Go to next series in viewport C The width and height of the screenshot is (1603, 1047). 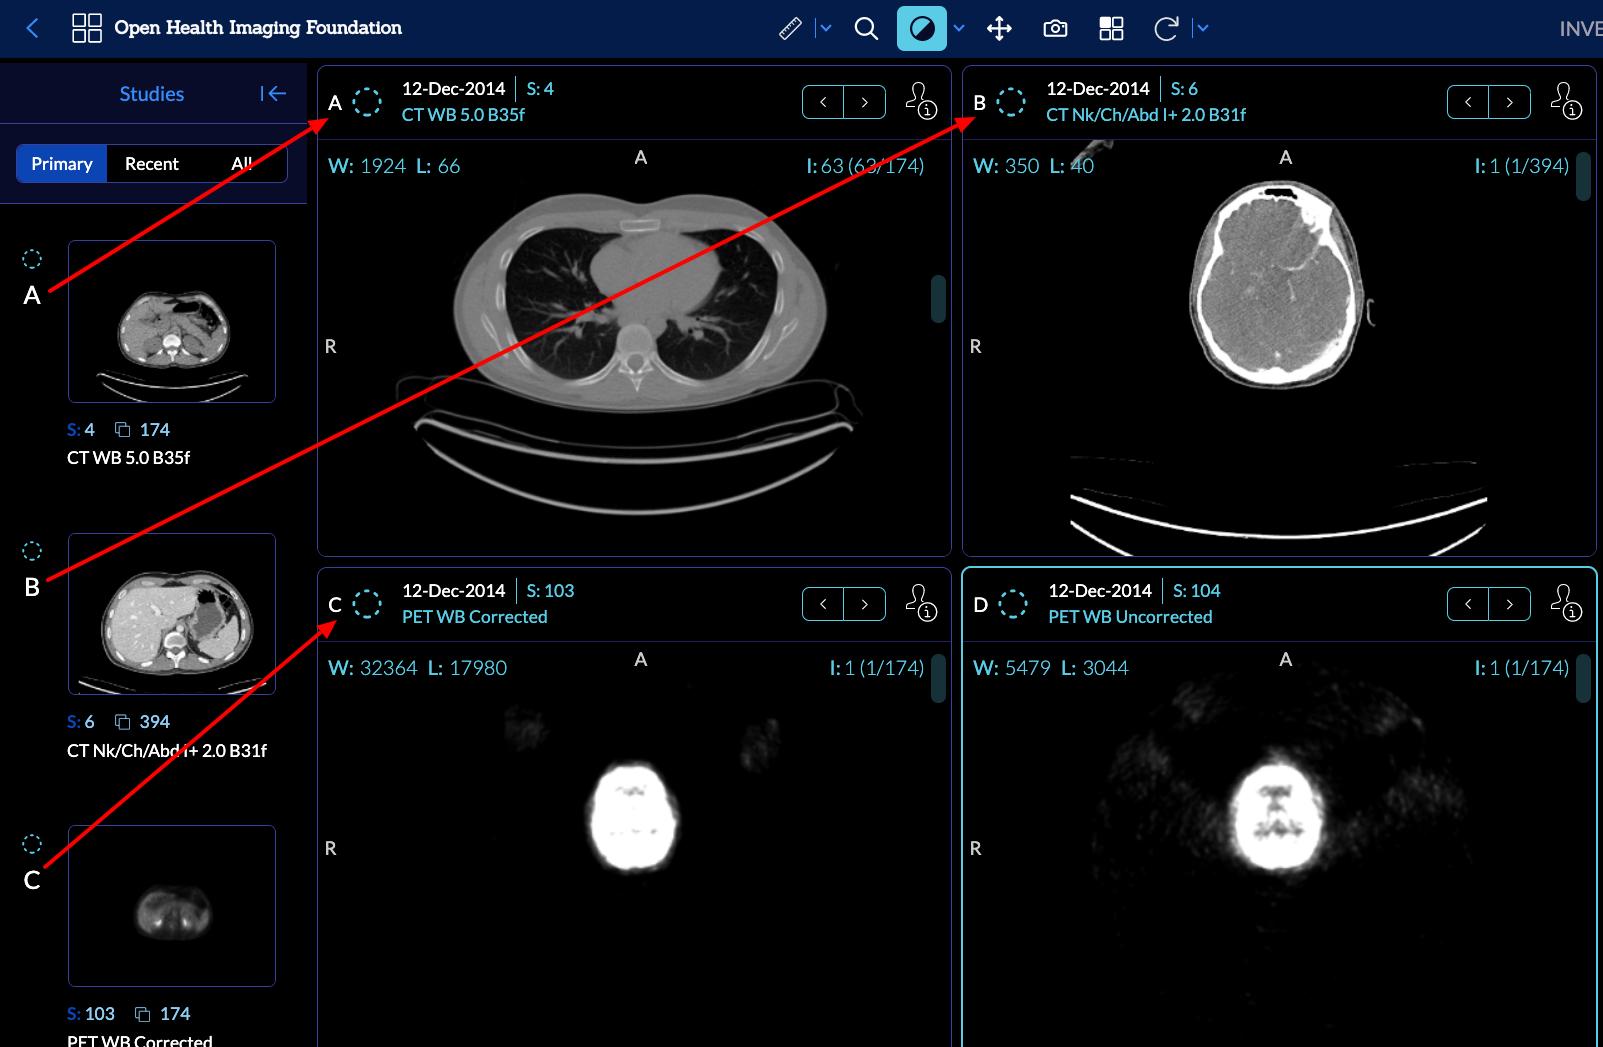[865, 604]
